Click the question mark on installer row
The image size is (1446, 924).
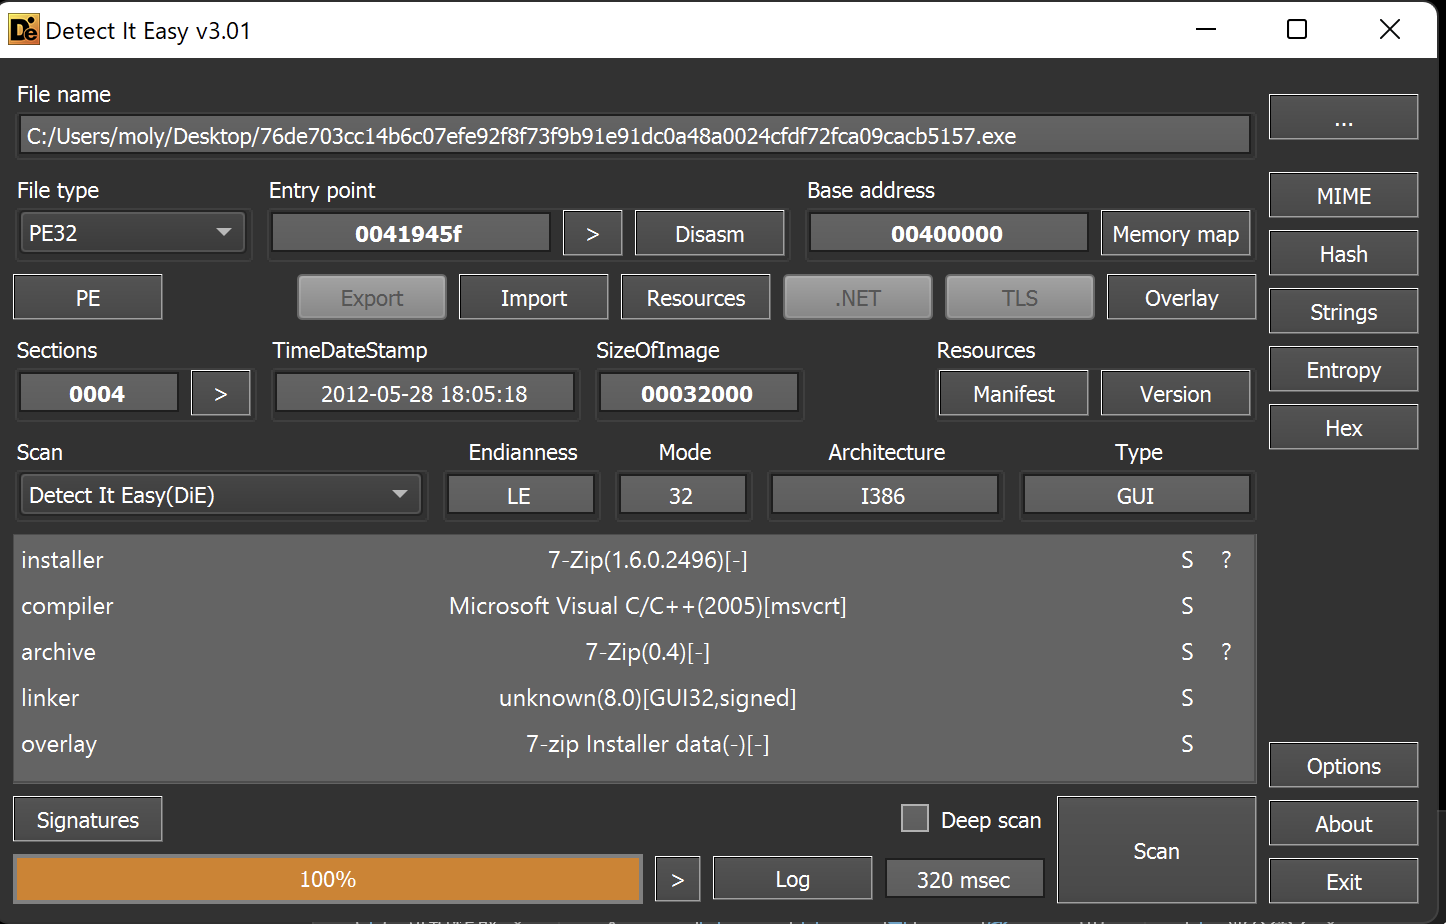[1226, 560]
